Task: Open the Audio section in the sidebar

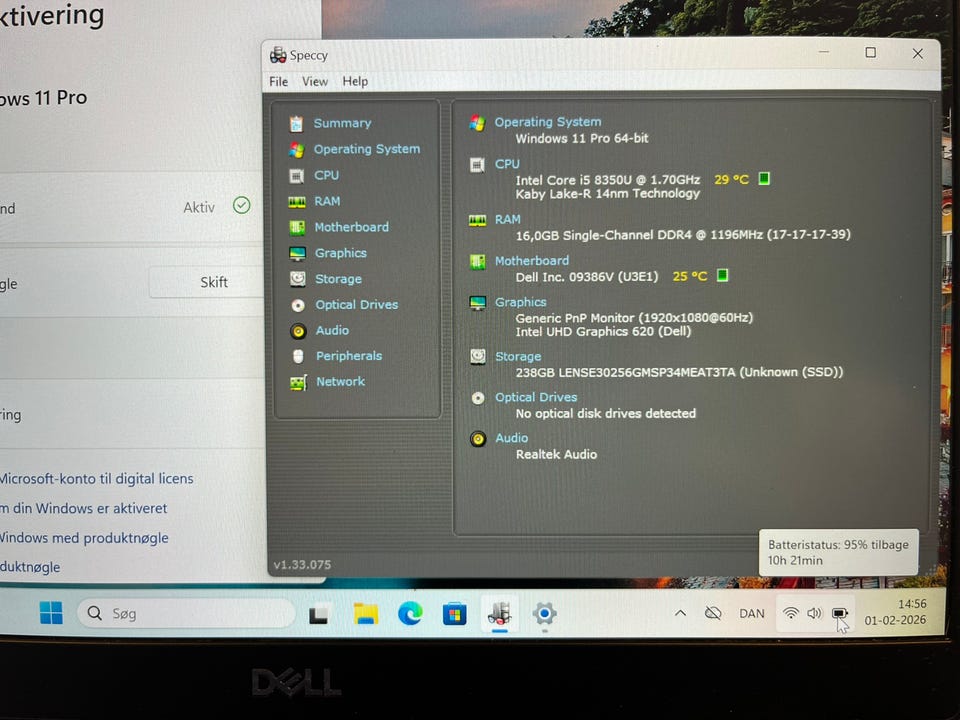Action: [x=332, y=330]
